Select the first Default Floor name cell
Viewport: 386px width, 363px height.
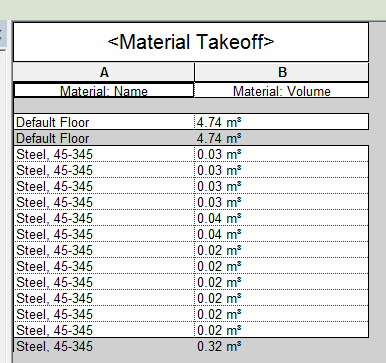pos(104,122)
